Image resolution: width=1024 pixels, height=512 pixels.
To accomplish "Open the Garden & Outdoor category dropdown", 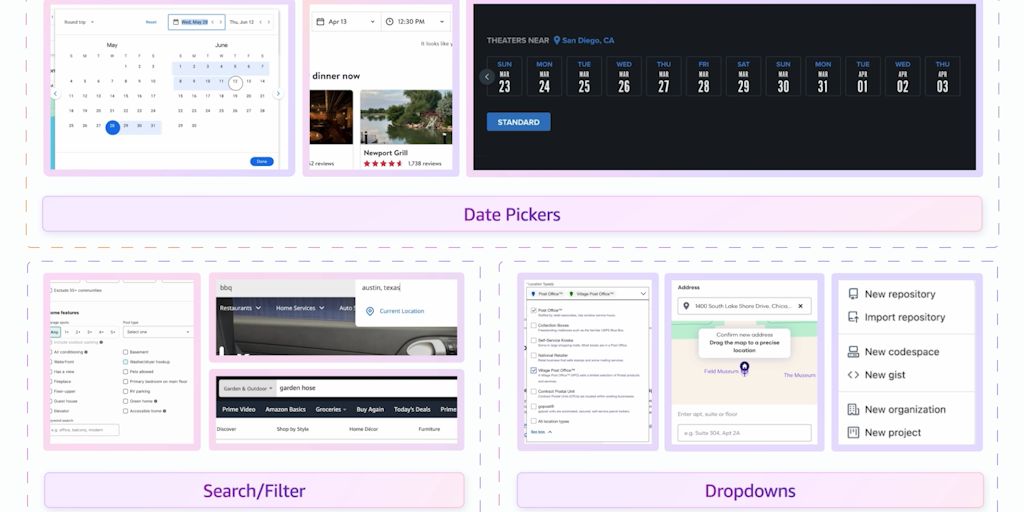I will 248,389.
